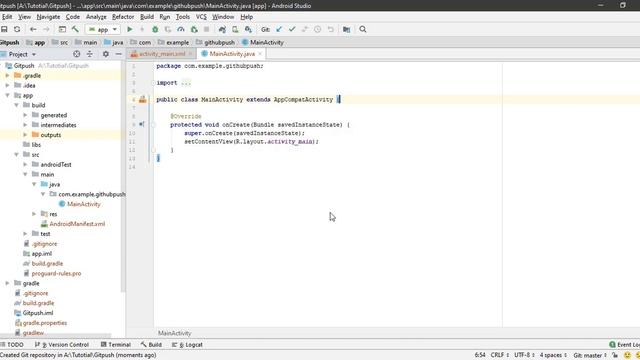This screenshot has width=640, height=360.
Task: Open the Edit menu
Action: coord(7,17)
